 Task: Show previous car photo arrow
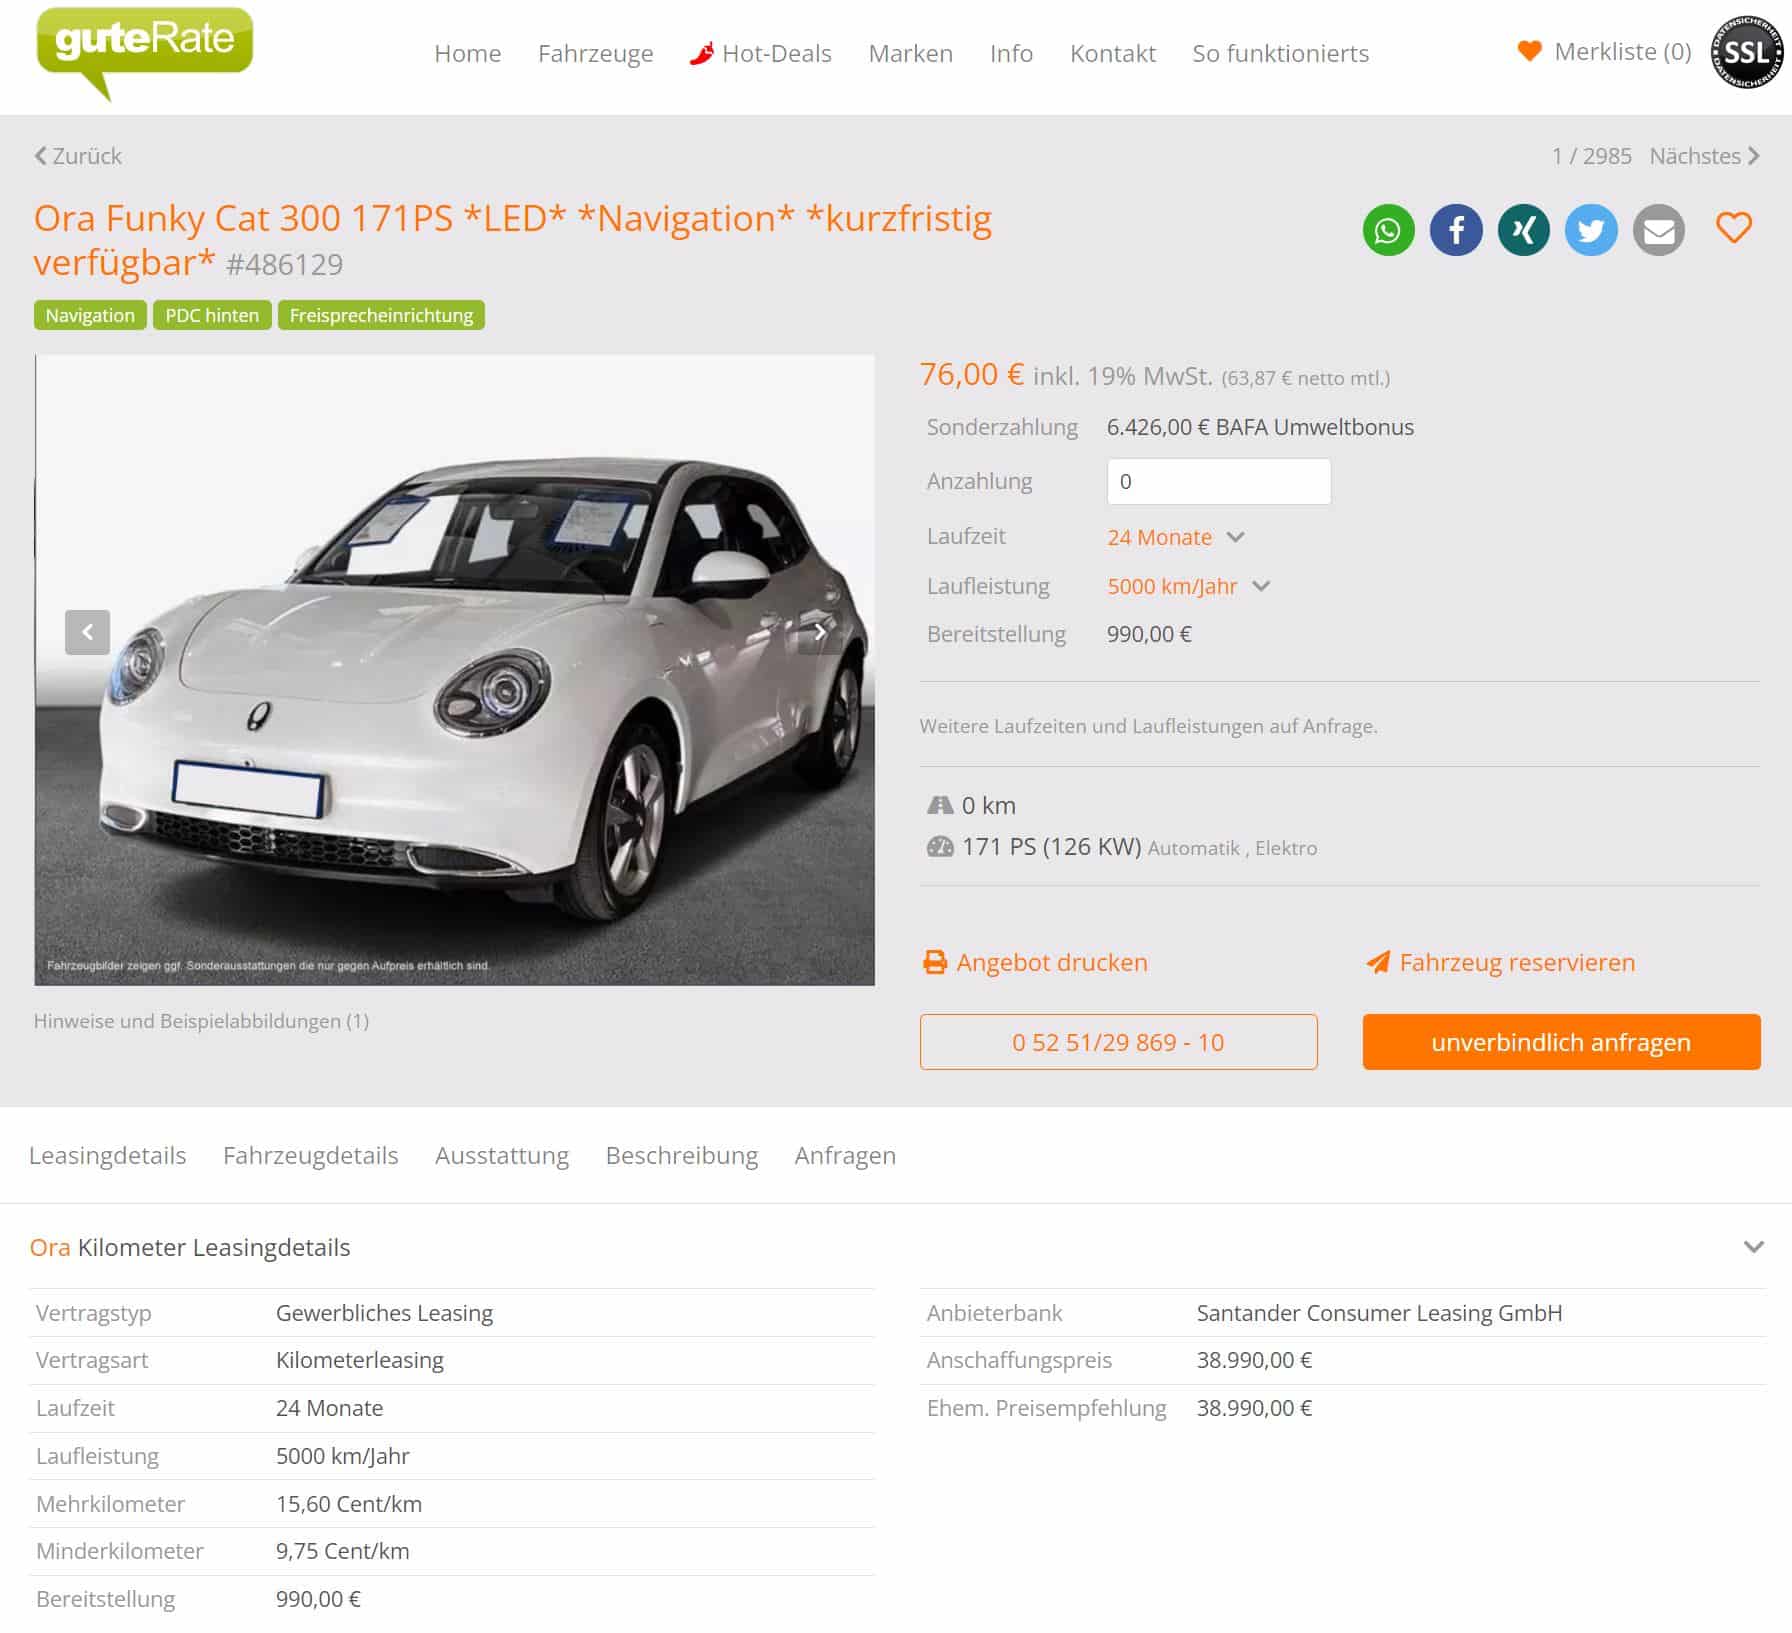(88, 632)
